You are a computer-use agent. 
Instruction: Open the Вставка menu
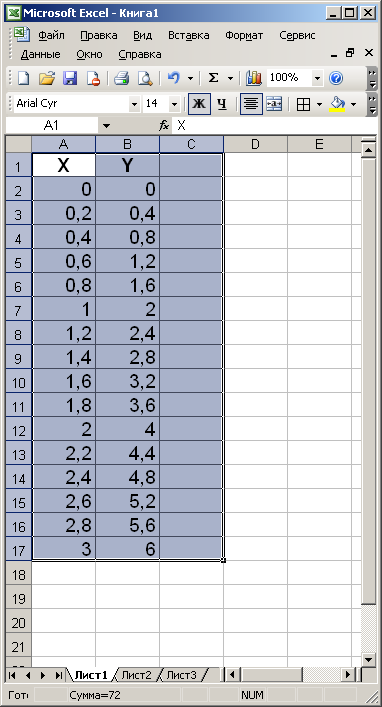coord(189,35)
